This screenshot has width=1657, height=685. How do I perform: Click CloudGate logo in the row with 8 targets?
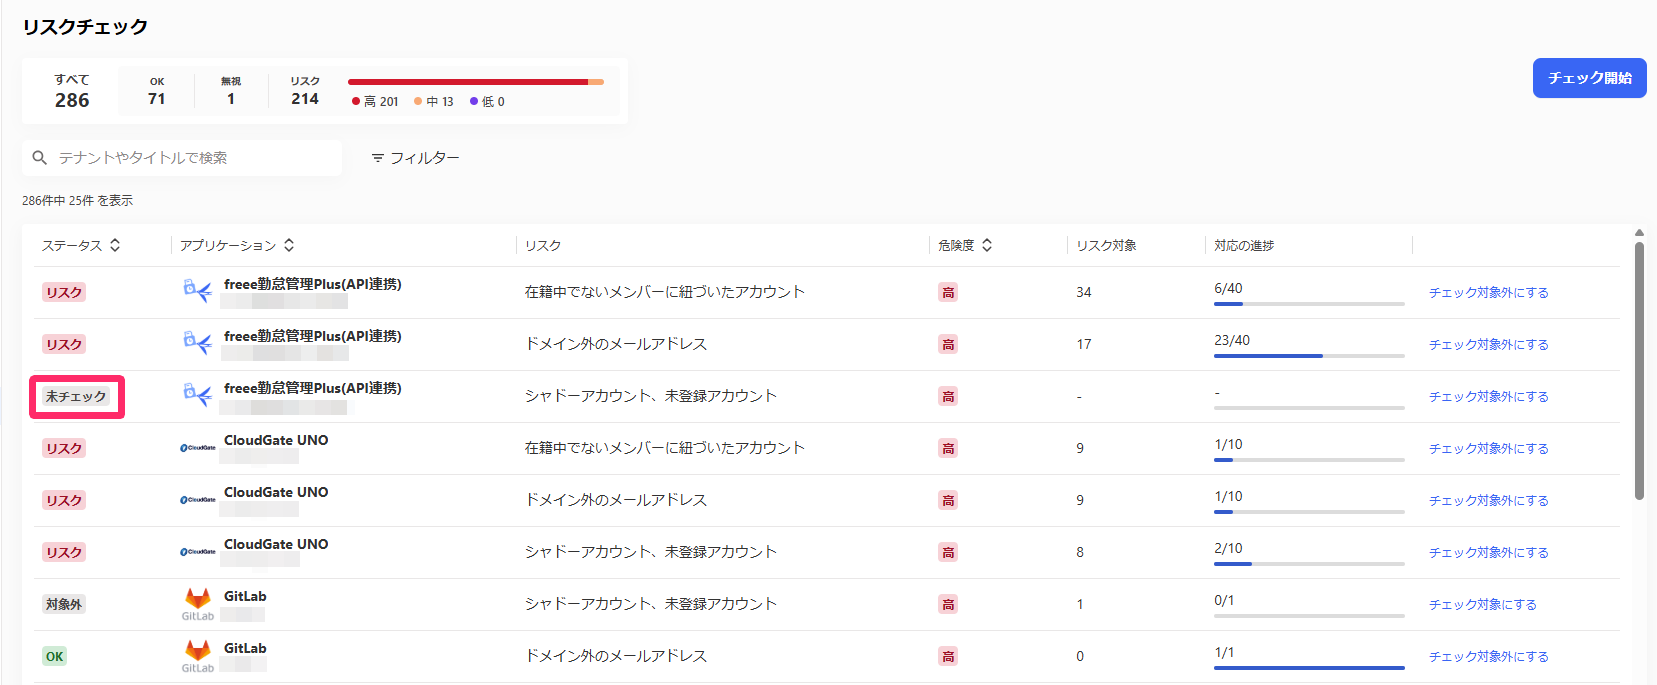tap(198, 552)
